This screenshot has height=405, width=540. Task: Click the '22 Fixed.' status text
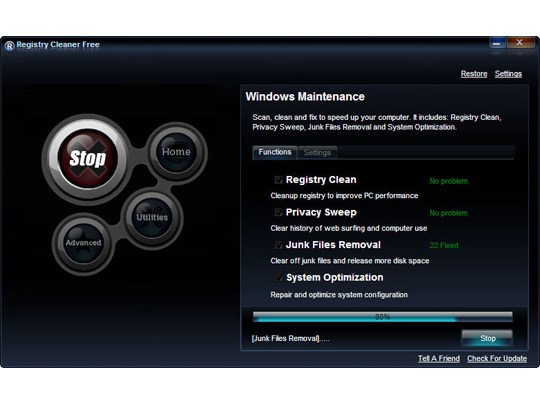coord(444,246)
